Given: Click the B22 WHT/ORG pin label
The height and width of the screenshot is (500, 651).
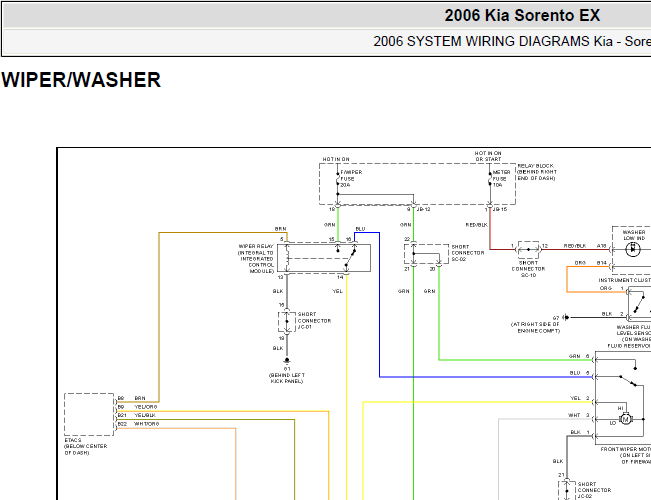Looking at the screenshot, I should [138, 424].
